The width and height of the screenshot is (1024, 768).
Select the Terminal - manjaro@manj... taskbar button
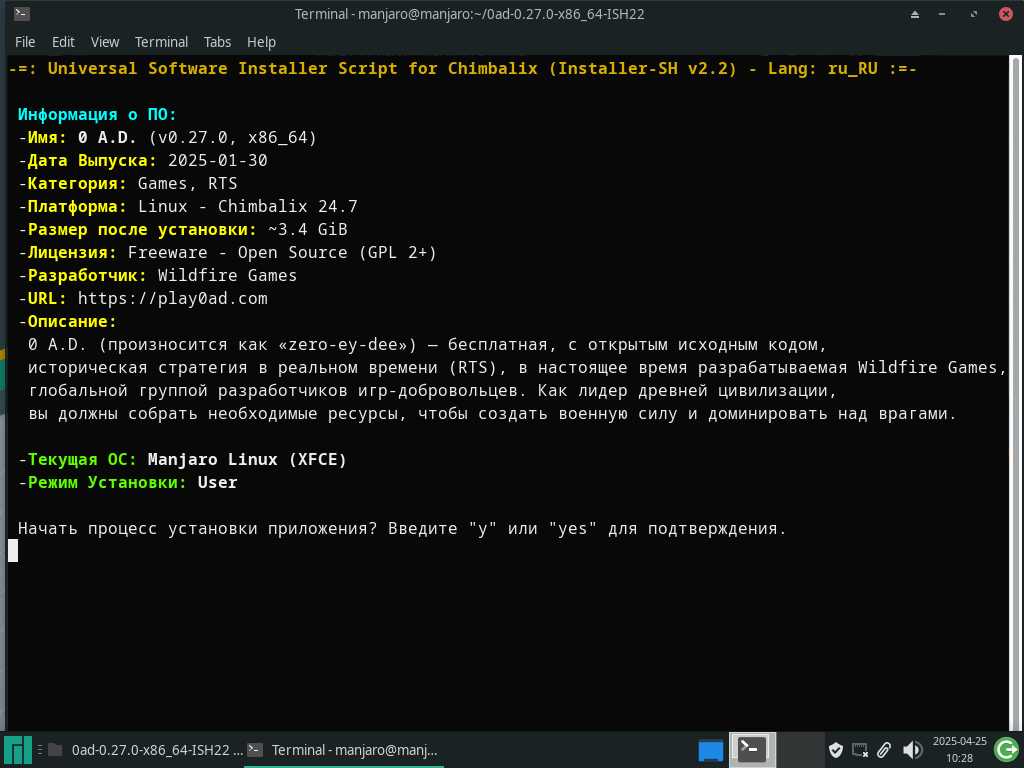pyautogui.click(x=344, y=750)
